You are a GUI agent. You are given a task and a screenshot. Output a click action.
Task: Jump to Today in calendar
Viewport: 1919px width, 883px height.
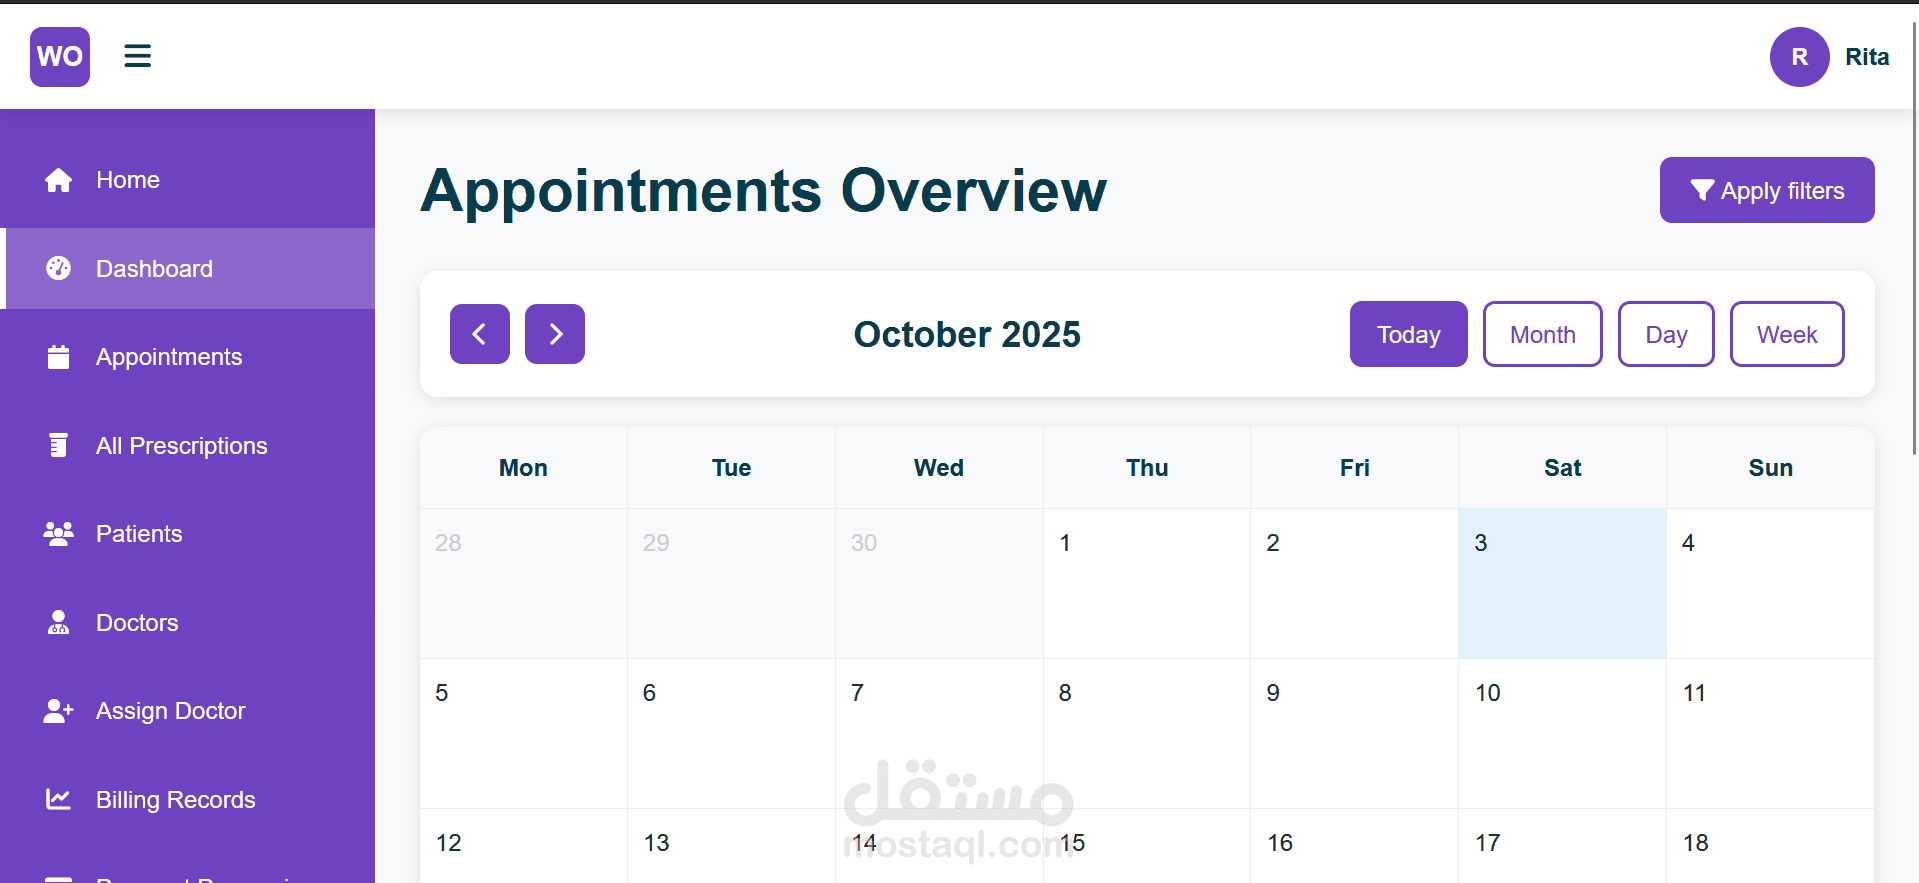[x=1408, y=334]
